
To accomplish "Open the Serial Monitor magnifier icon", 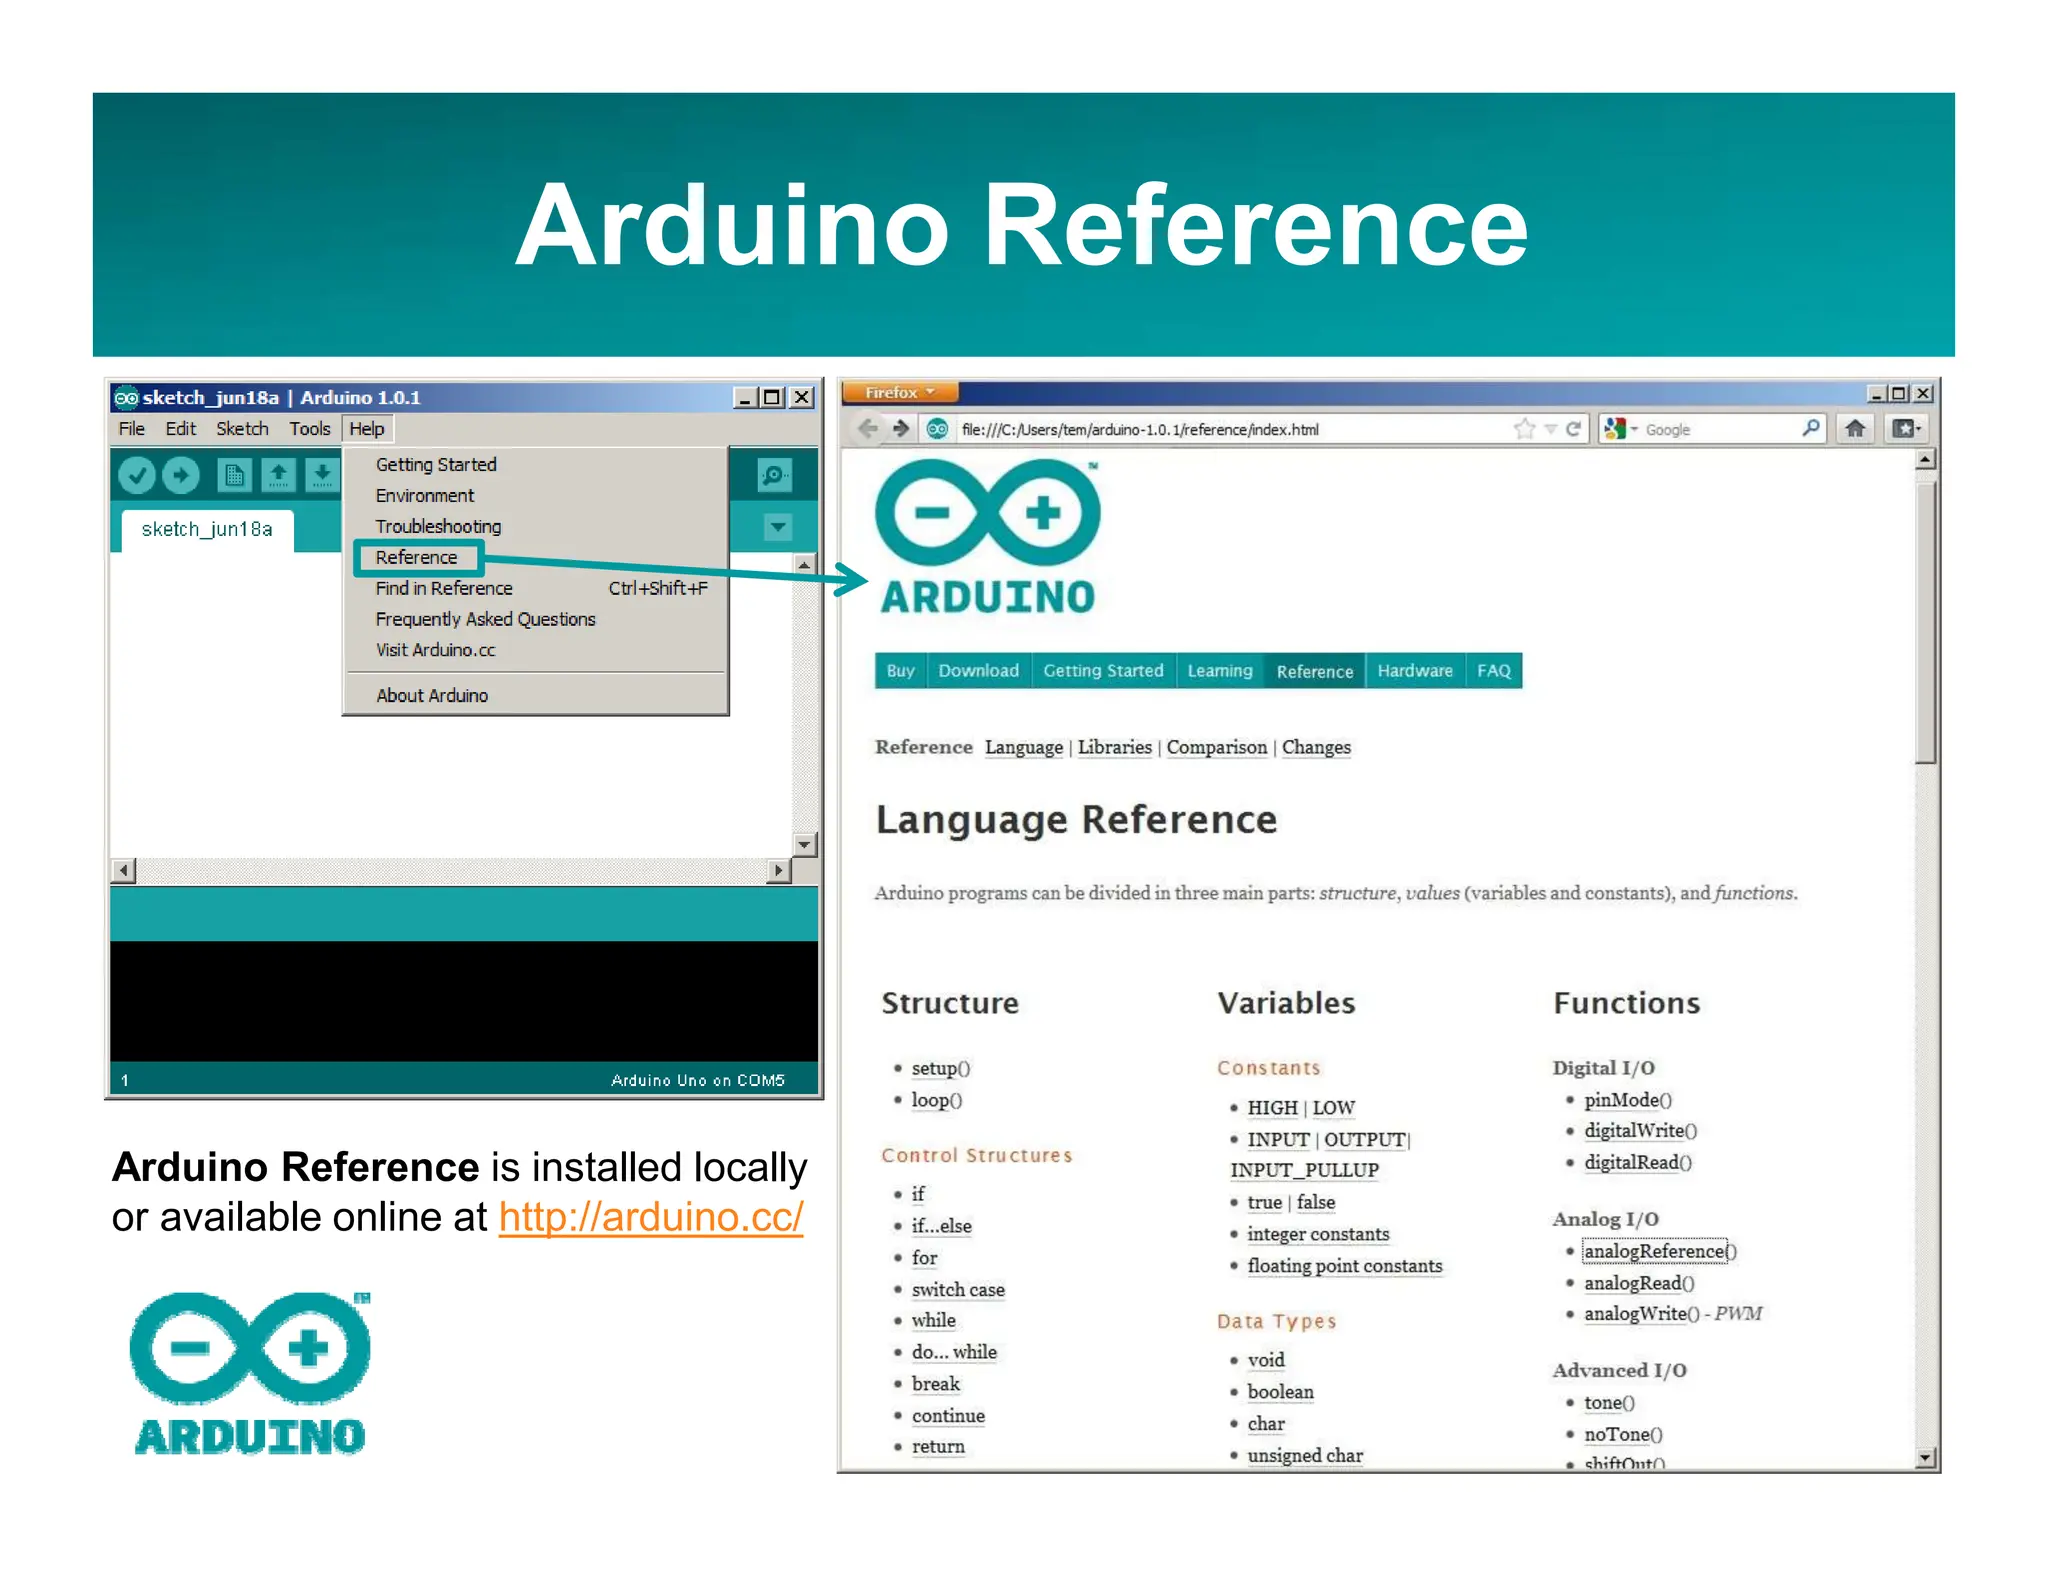I will tap(774, 474).
